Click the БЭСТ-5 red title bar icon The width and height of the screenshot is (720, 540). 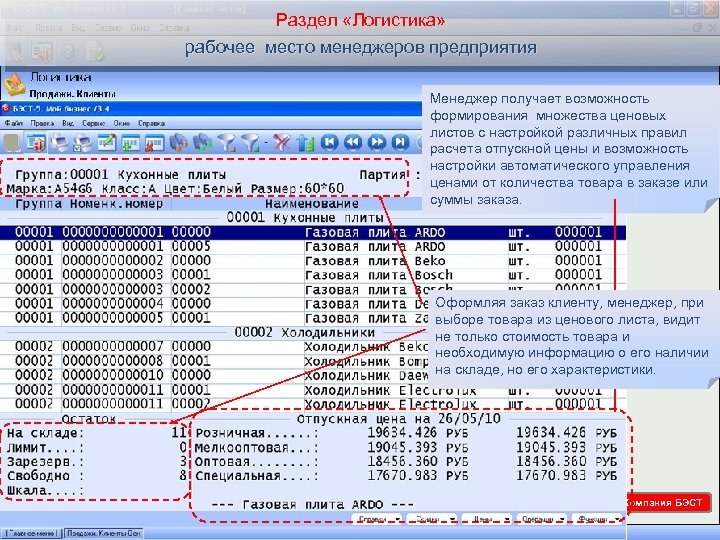6,109
